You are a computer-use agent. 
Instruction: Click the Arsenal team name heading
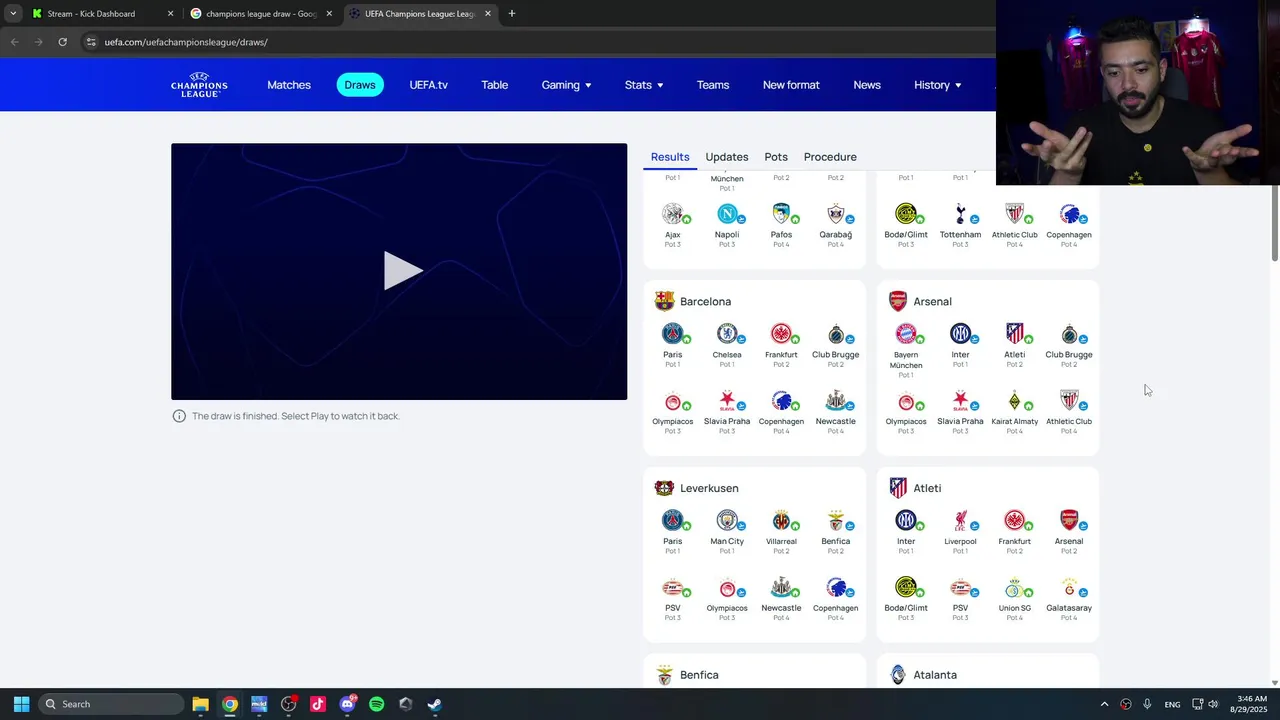pos(932,301)
